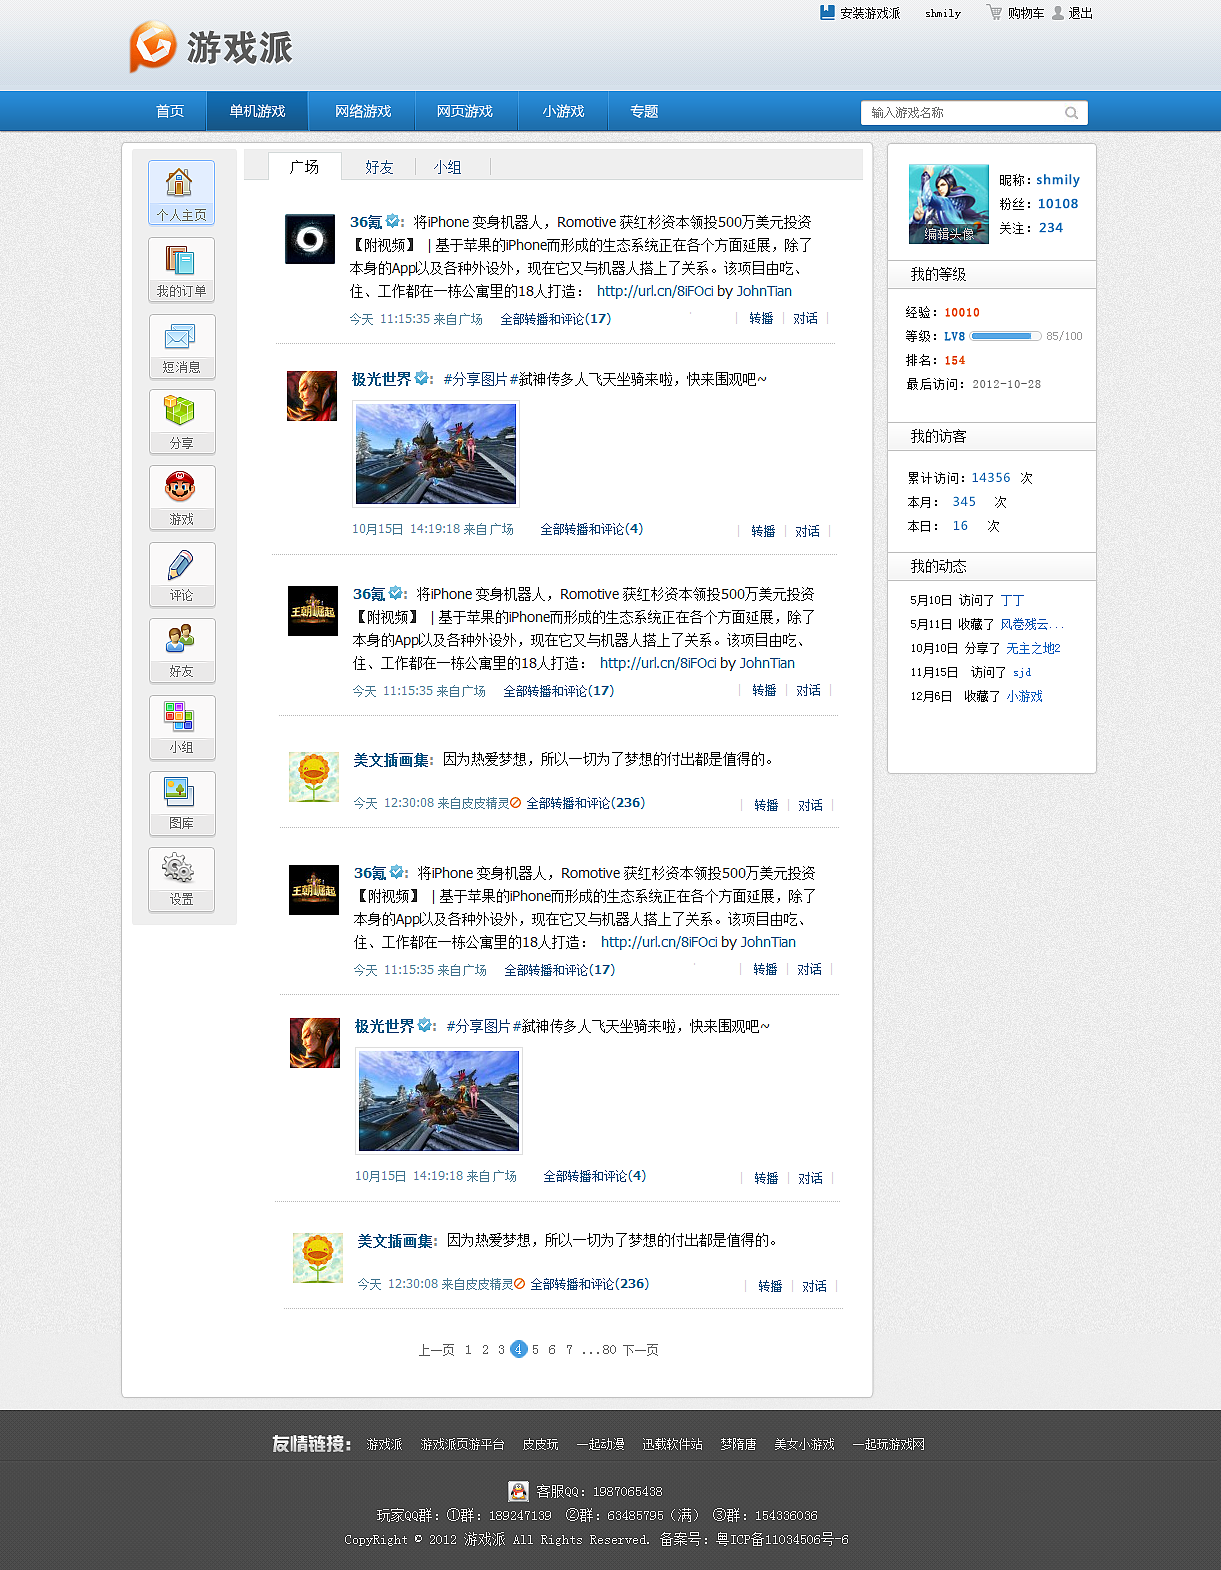Open 网络游戏 in navigation bar
The image size is (1221, 1570).
click(x=363, y=111)
